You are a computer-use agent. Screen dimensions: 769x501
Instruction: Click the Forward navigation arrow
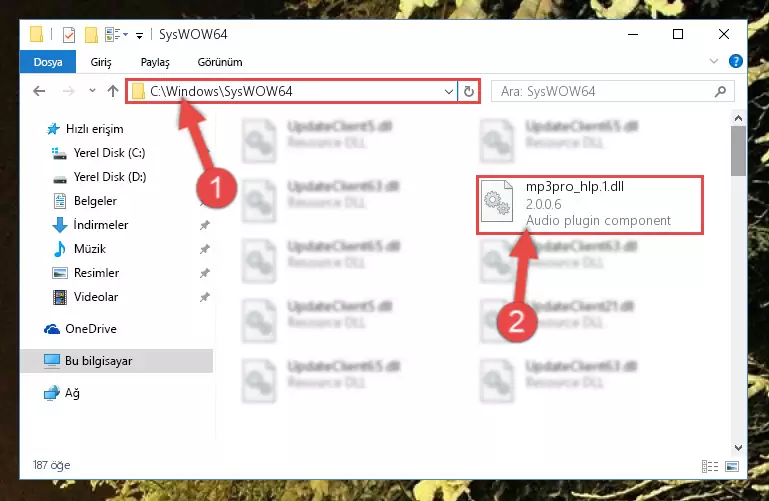[69, 91]
